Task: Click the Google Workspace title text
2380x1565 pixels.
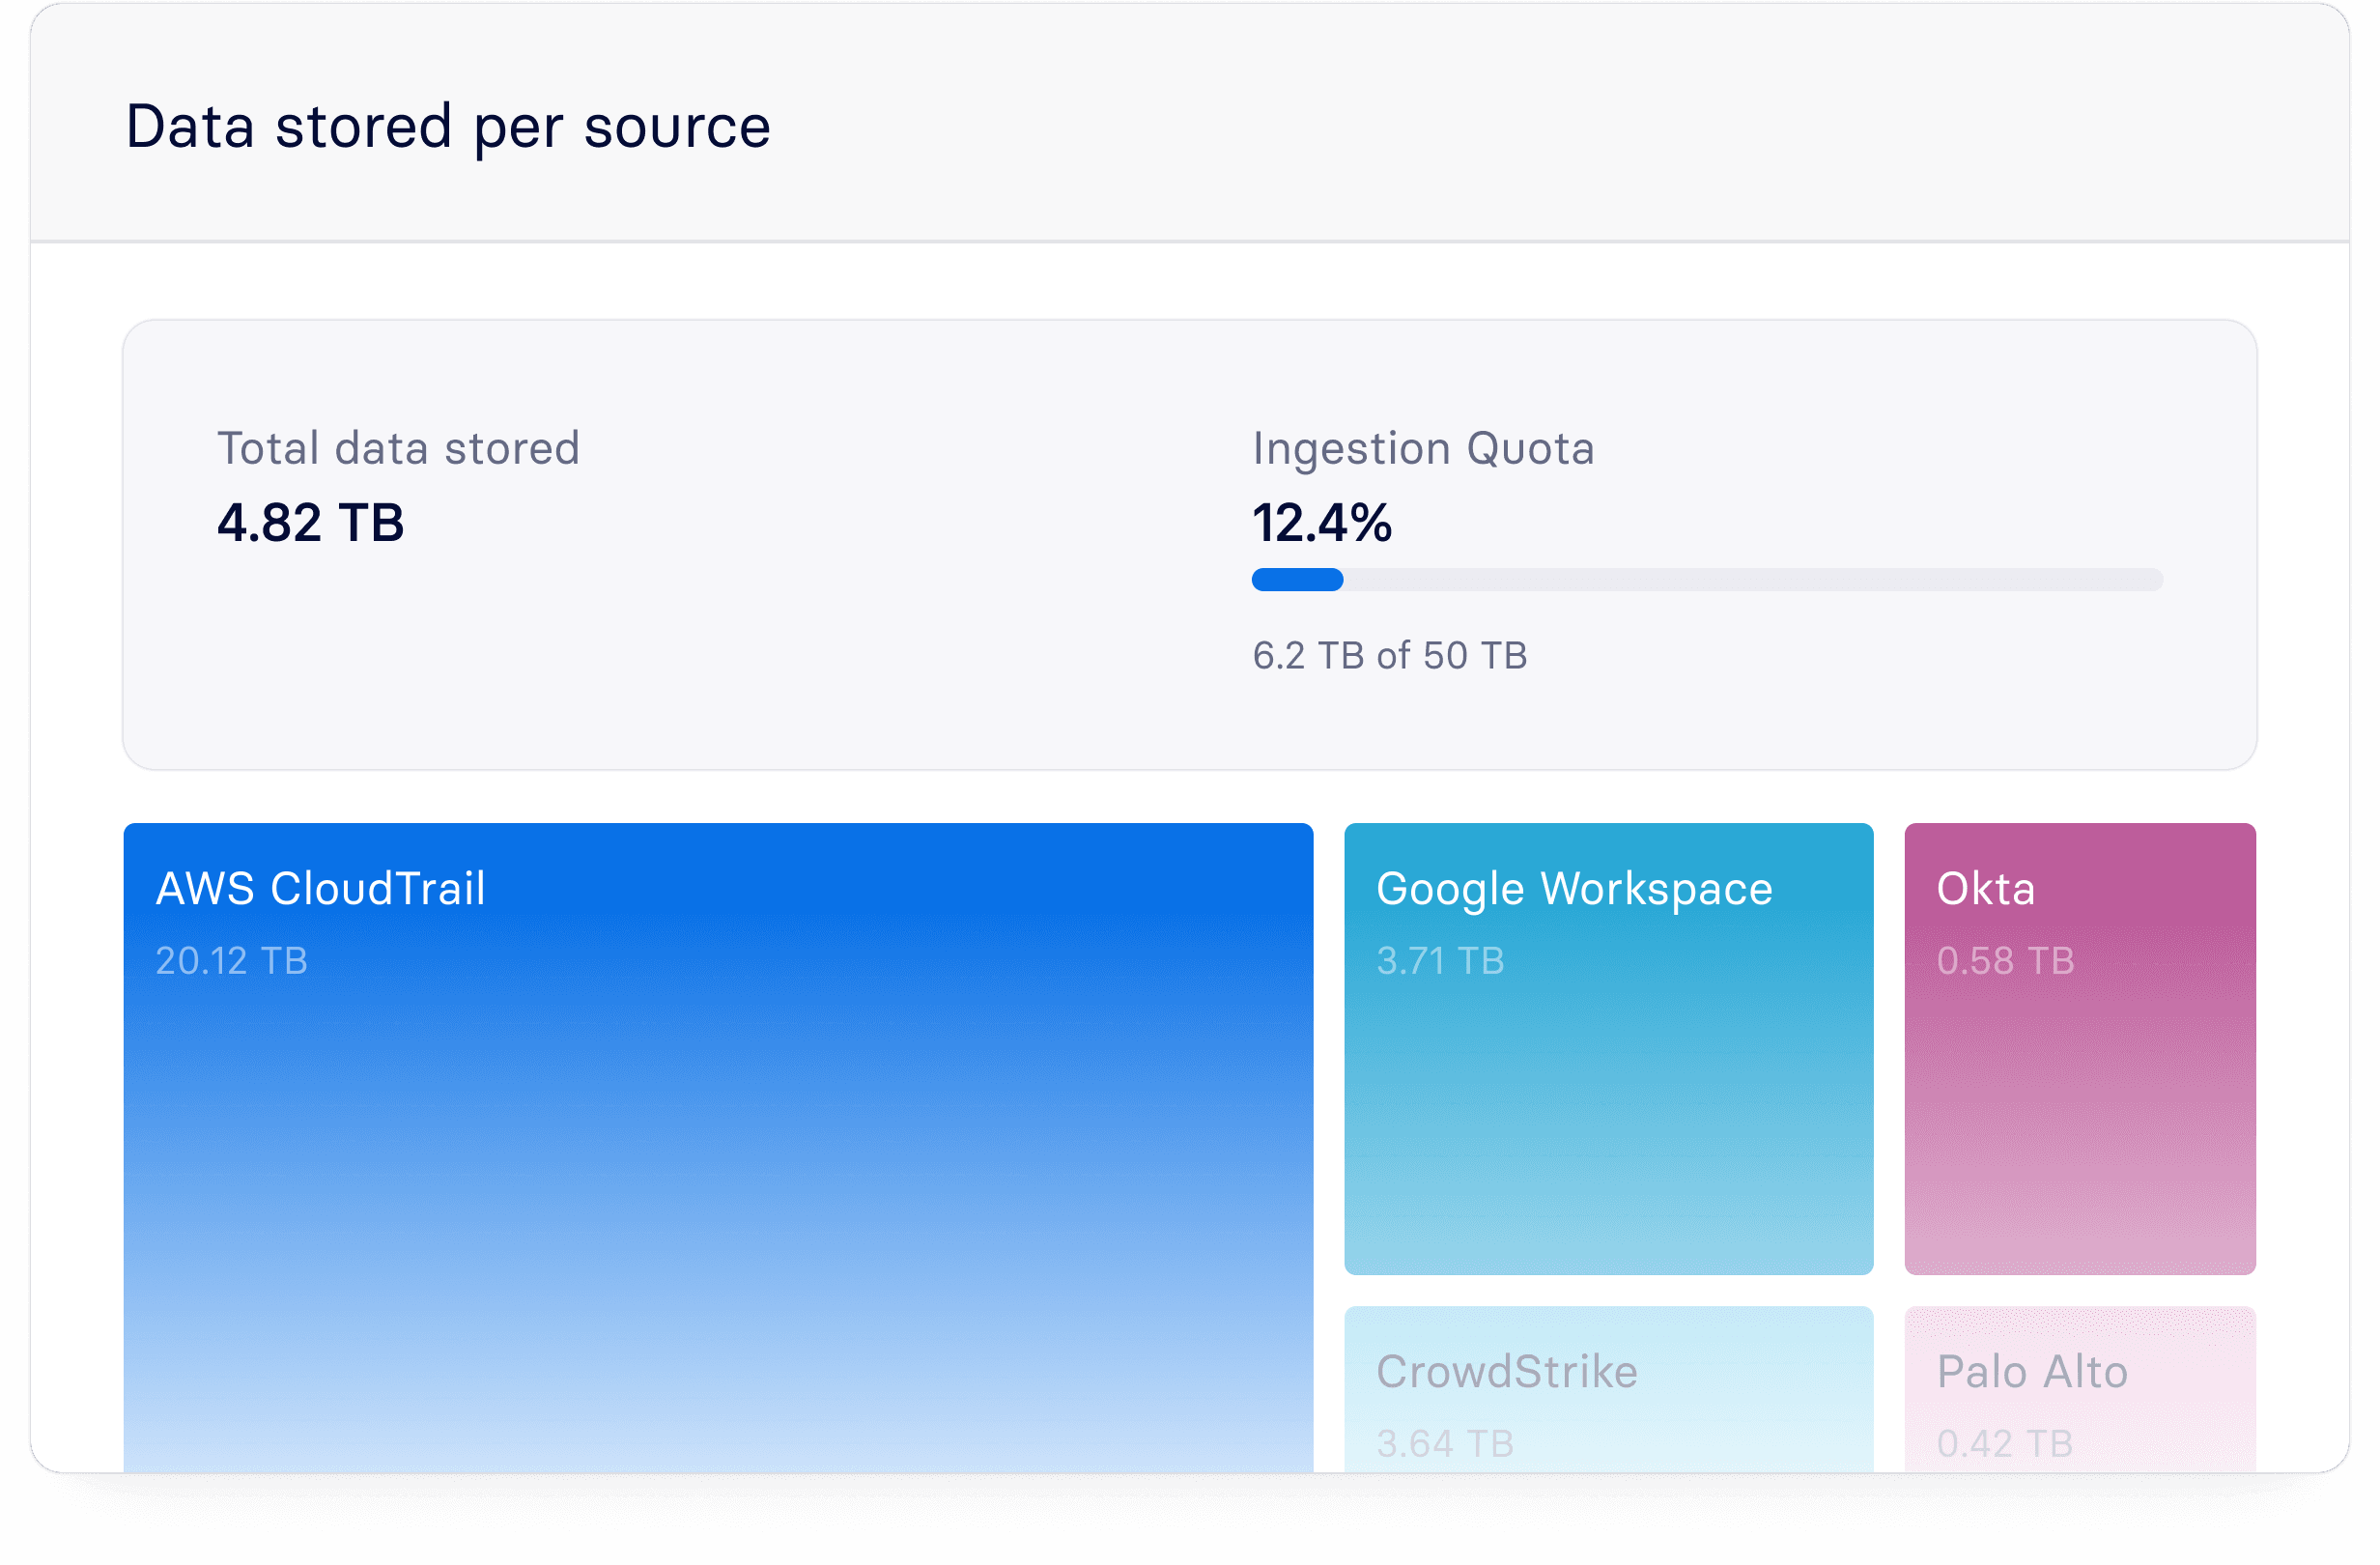Action: (x=1574, y=888)
